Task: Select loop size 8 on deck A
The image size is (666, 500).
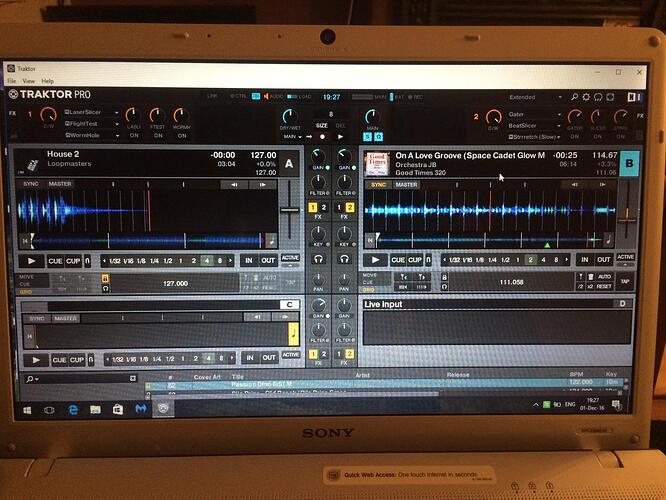Action: [220, 260]
